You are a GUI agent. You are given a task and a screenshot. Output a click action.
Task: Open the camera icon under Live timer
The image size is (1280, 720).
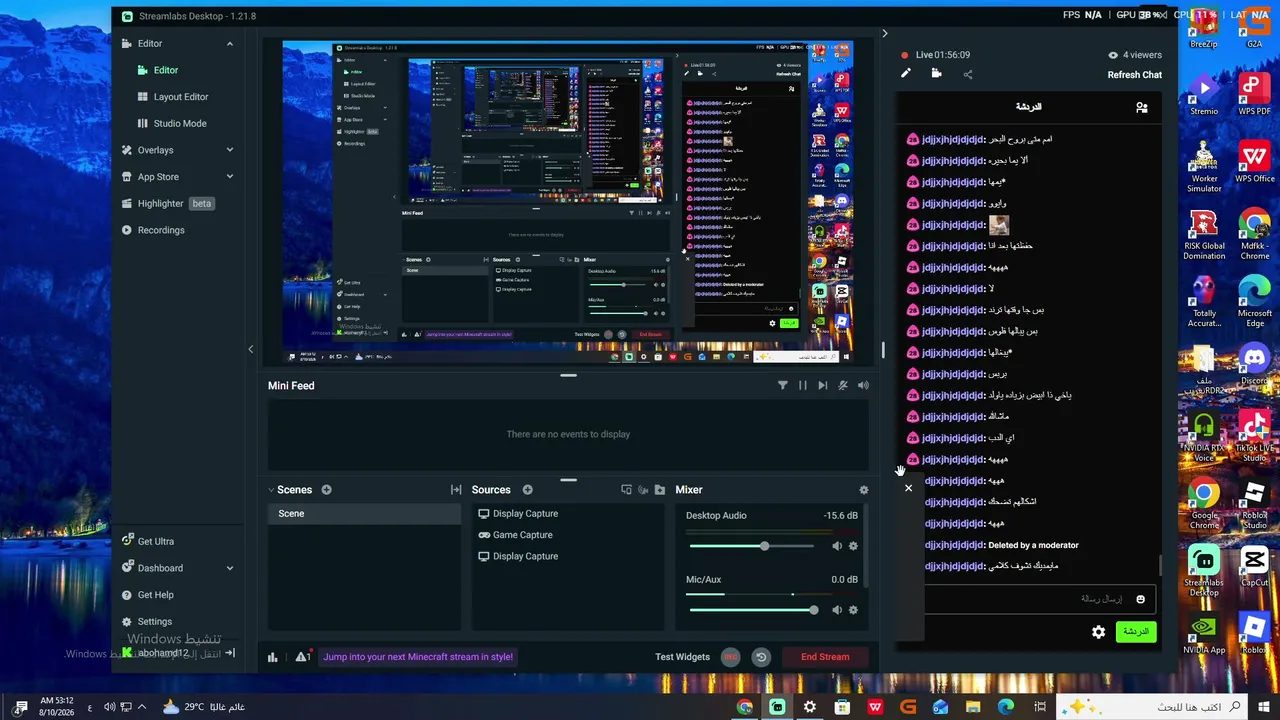point(936,73)
